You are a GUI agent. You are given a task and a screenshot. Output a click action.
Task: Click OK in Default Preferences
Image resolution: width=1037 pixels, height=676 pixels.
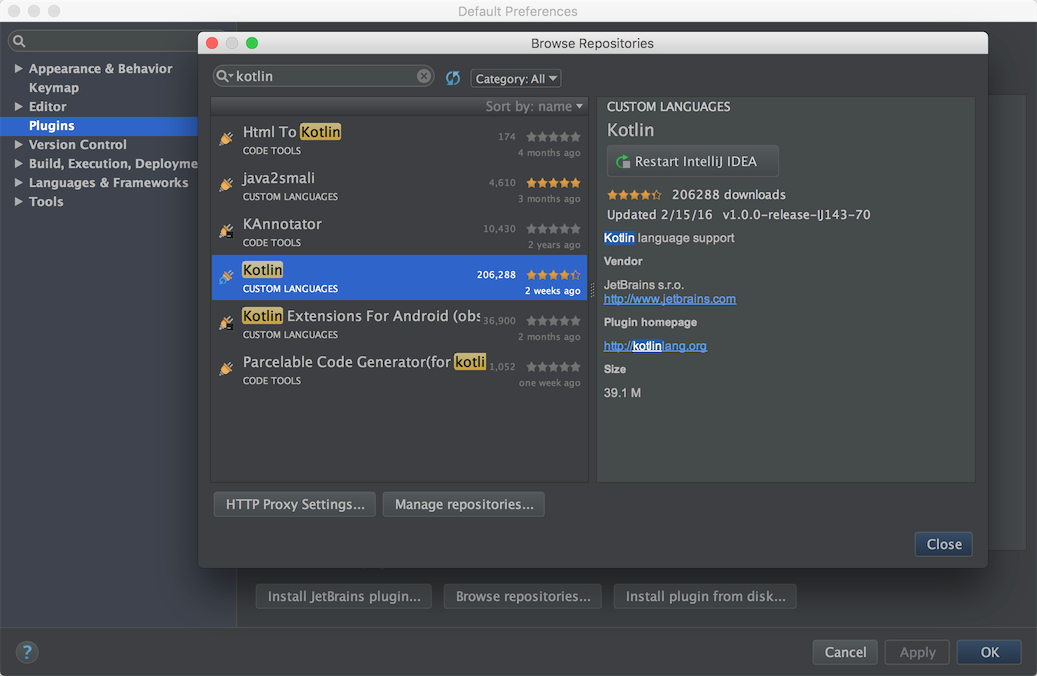tap(989, 652)
